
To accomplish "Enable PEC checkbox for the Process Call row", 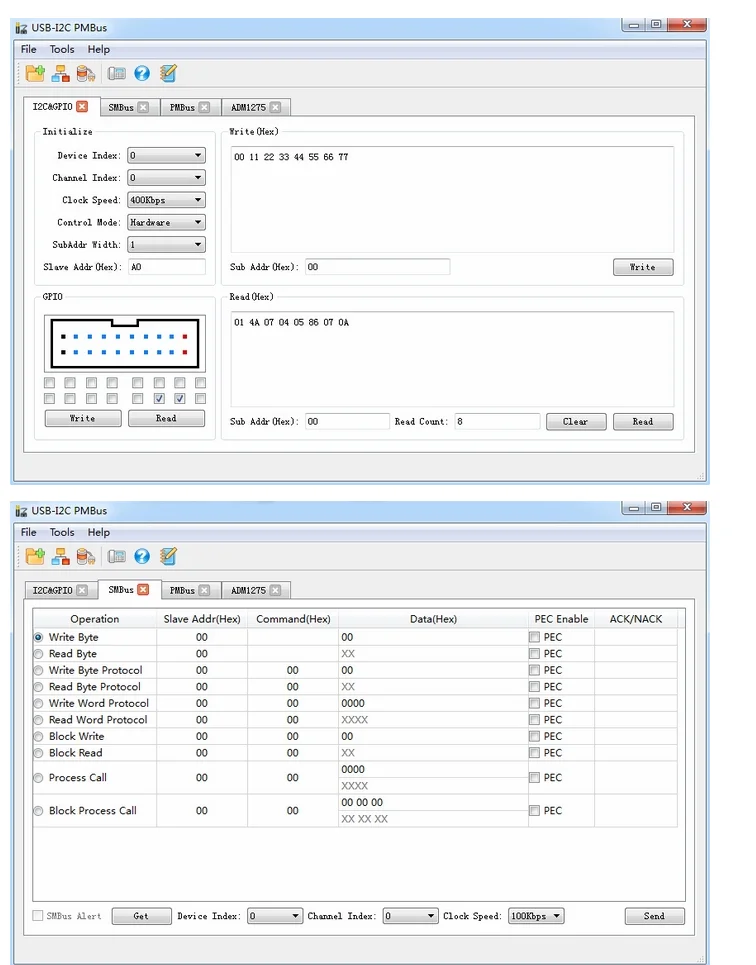I will [535, 778].
